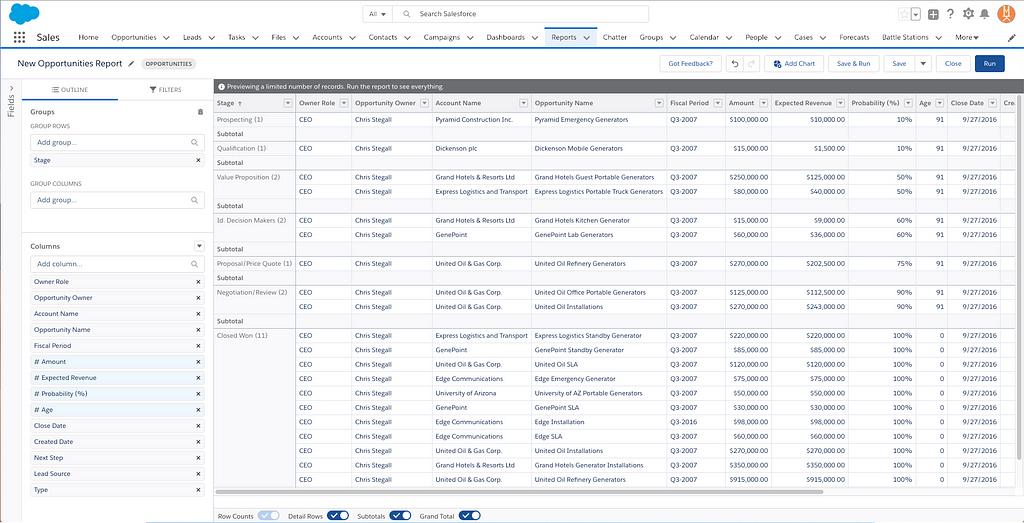This screenshot has width=1024, height=523.
Task: Click the Run button
Action: coord(989,63)
